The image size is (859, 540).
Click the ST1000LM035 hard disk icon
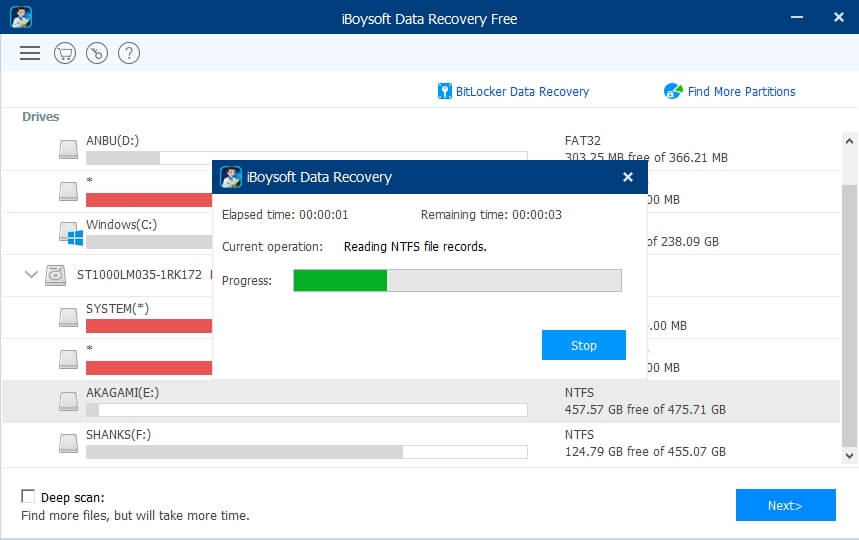(55, 275)
